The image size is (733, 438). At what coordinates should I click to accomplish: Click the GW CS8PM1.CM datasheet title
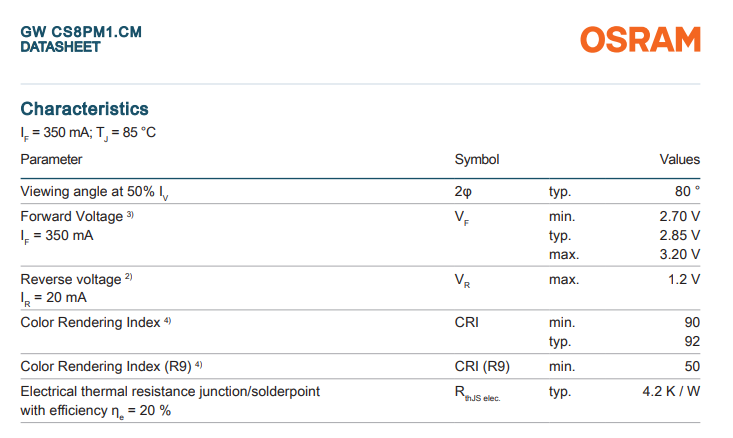pos(81,32)
